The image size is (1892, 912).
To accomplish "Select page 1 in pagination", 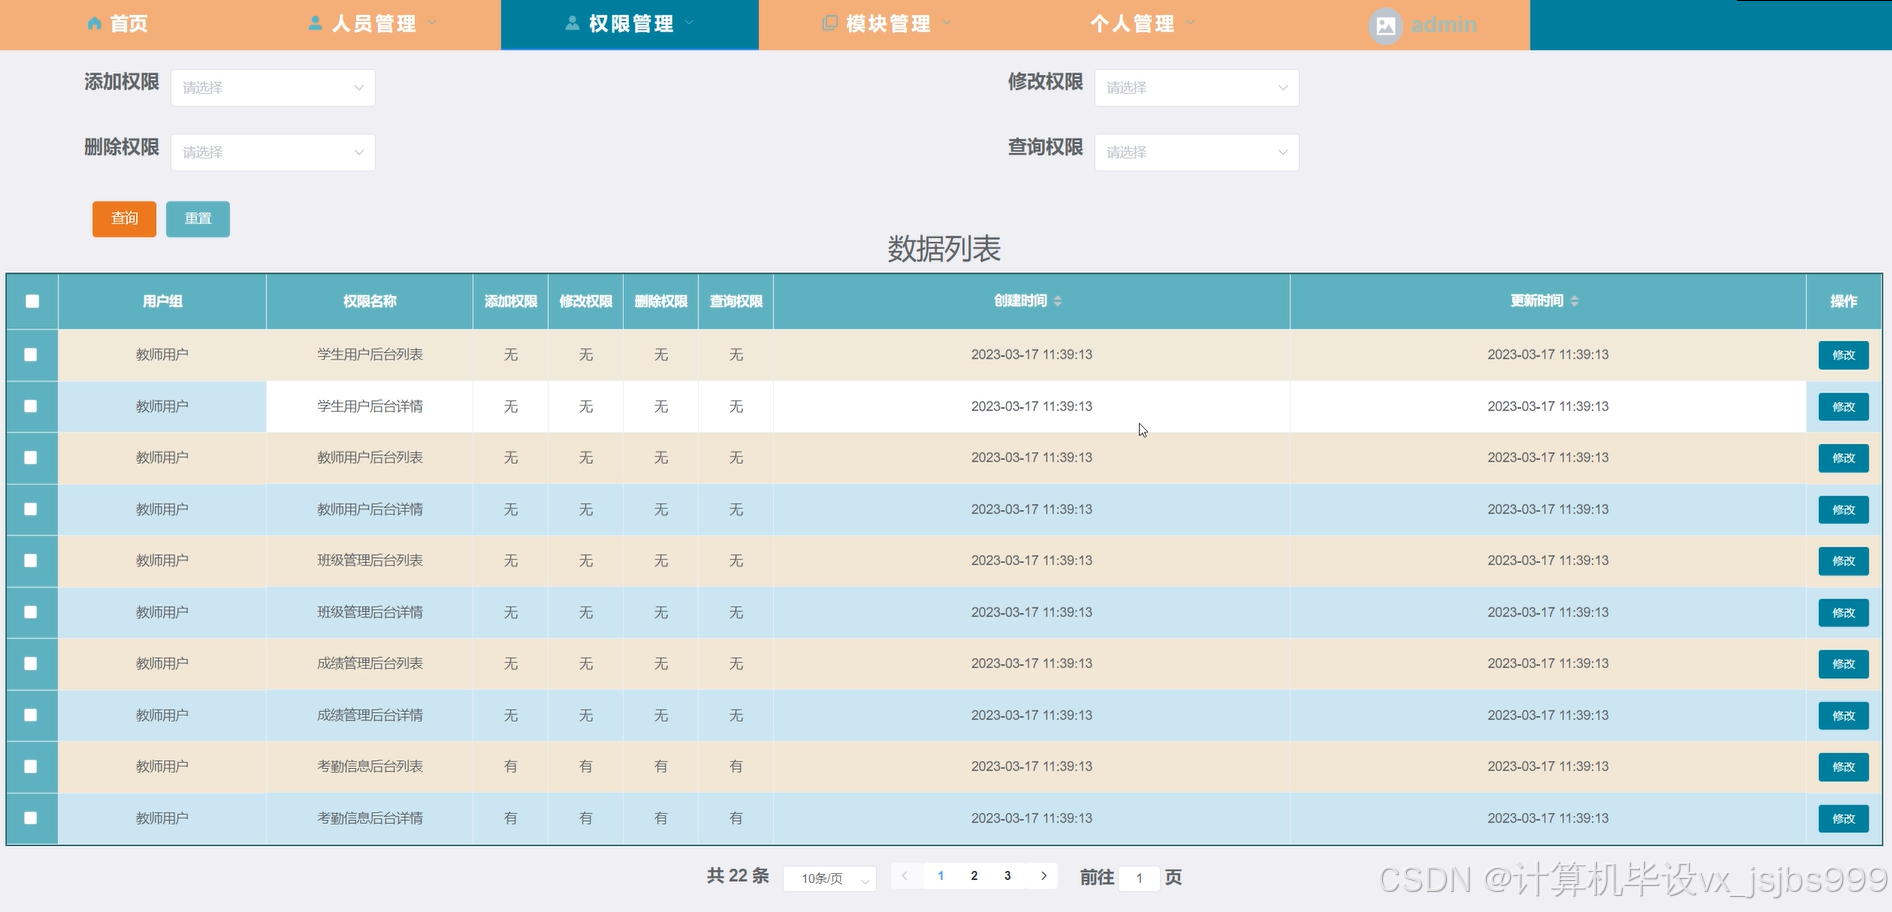I will point(941,876).
